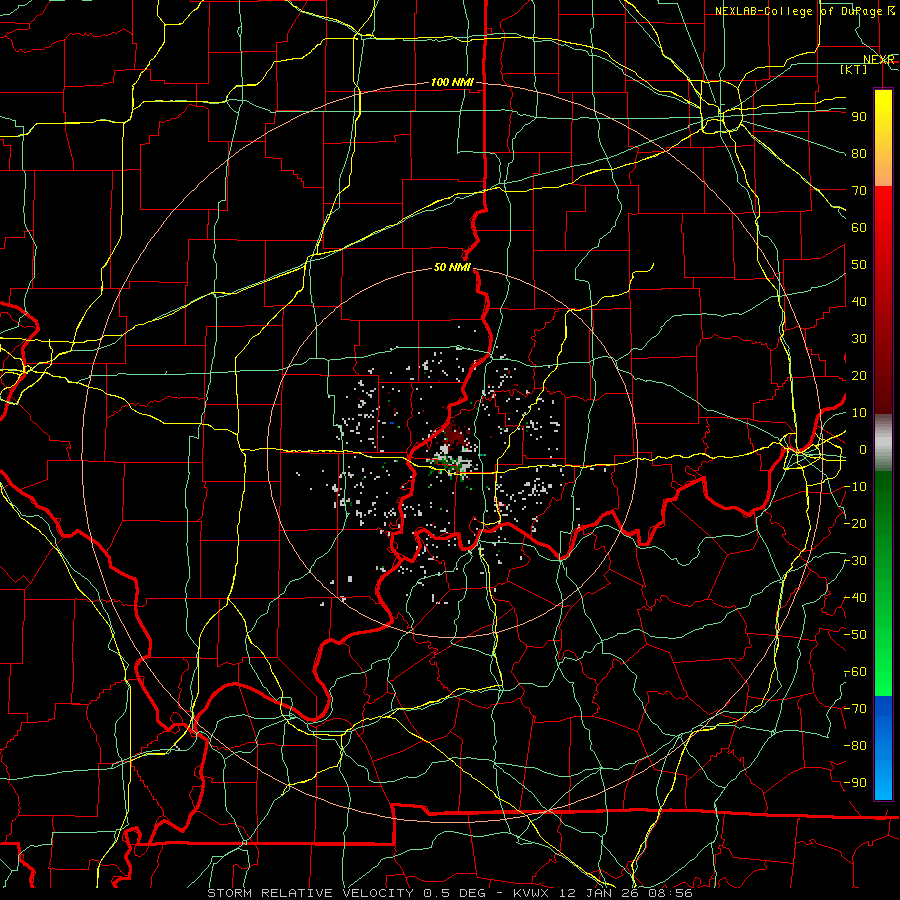Viewport: 900px width, 900px height.
Task: Click the positive 10 scale label
Action: (859, 413)
